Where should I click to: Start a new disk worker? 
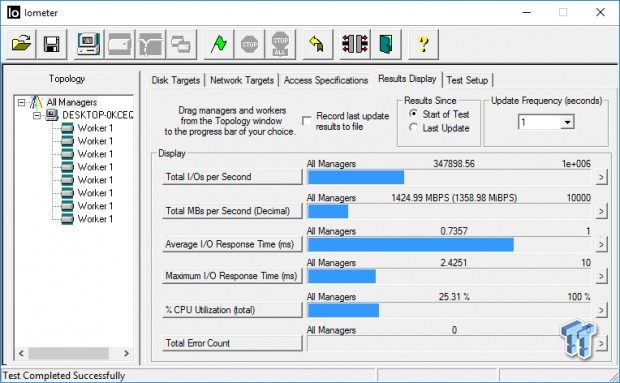click(x=119, y=44)
